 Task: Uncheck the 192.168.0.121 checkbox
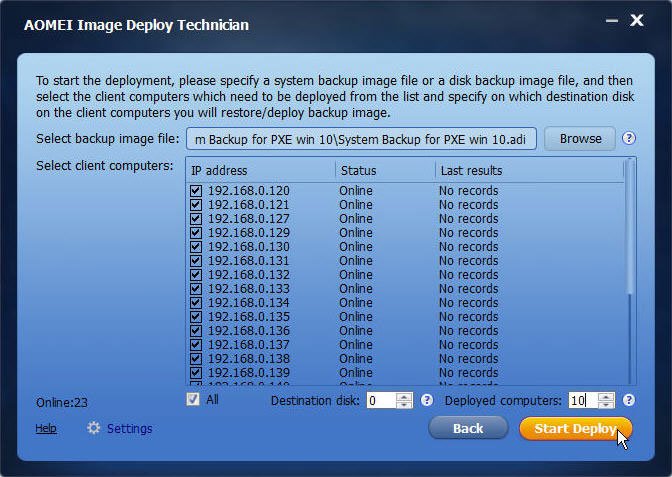[x=196, y=205]
